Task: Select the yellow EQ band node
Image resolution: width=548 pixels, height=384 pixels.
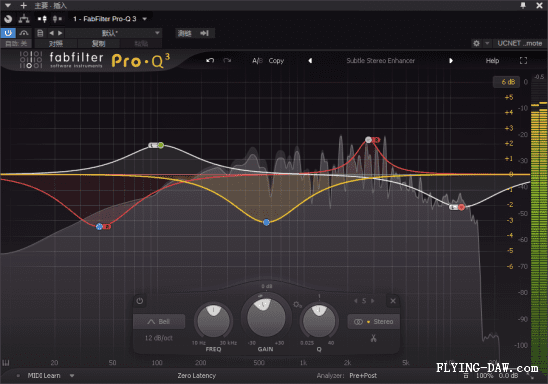Action: pyautogui.click(x=266, y=222)
